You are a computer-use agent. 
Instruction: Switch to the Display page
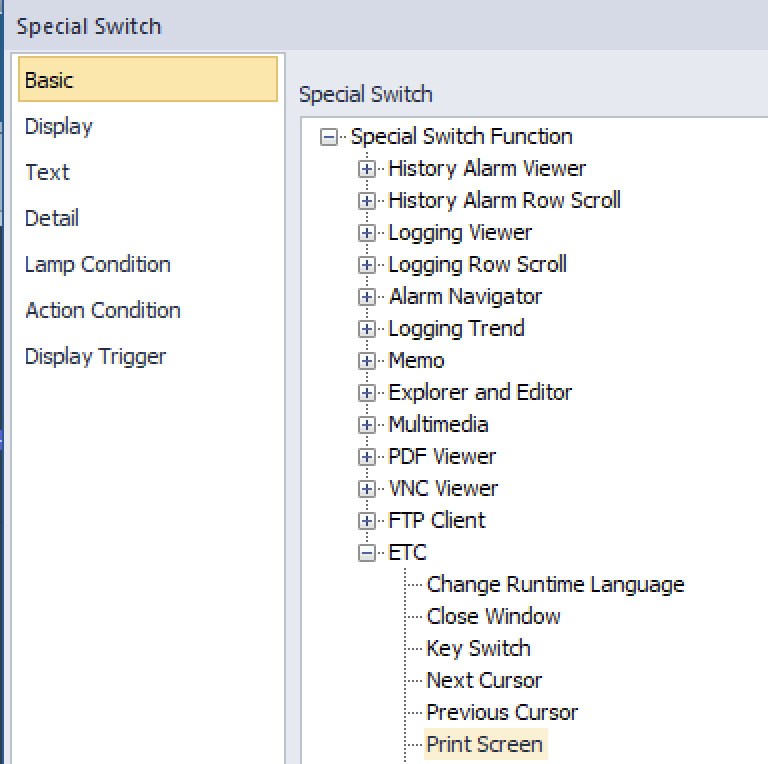tap(59, 126)
